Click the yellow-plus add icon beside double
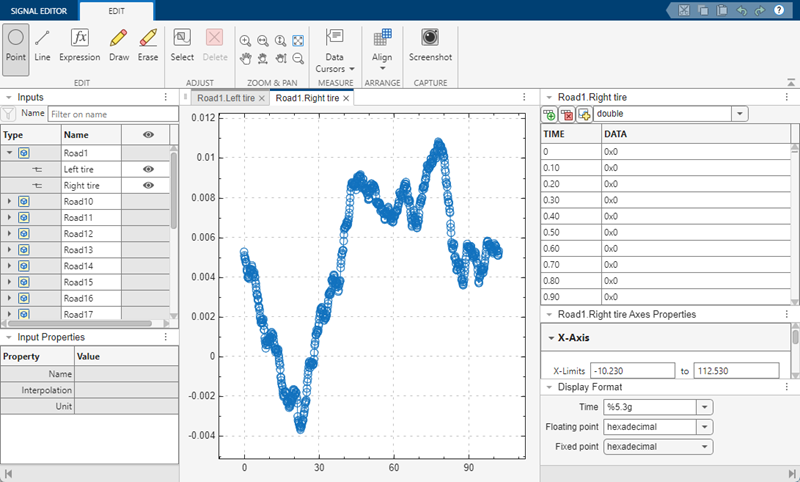Screen dimensions: 800x482 [x=584, y=114]
